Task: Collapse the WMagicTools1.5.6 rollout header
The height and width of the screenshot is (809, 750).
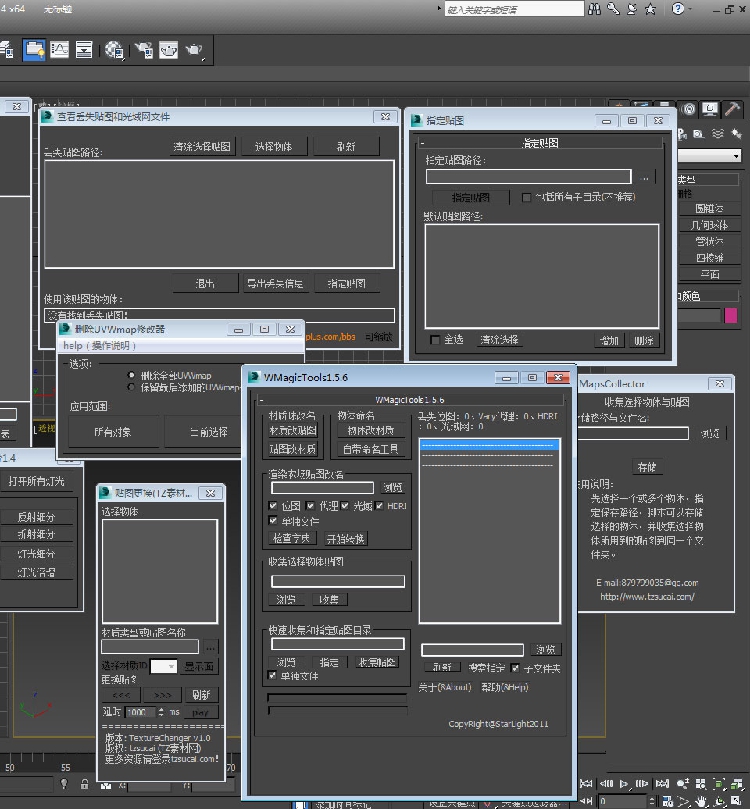Action: 410,399
